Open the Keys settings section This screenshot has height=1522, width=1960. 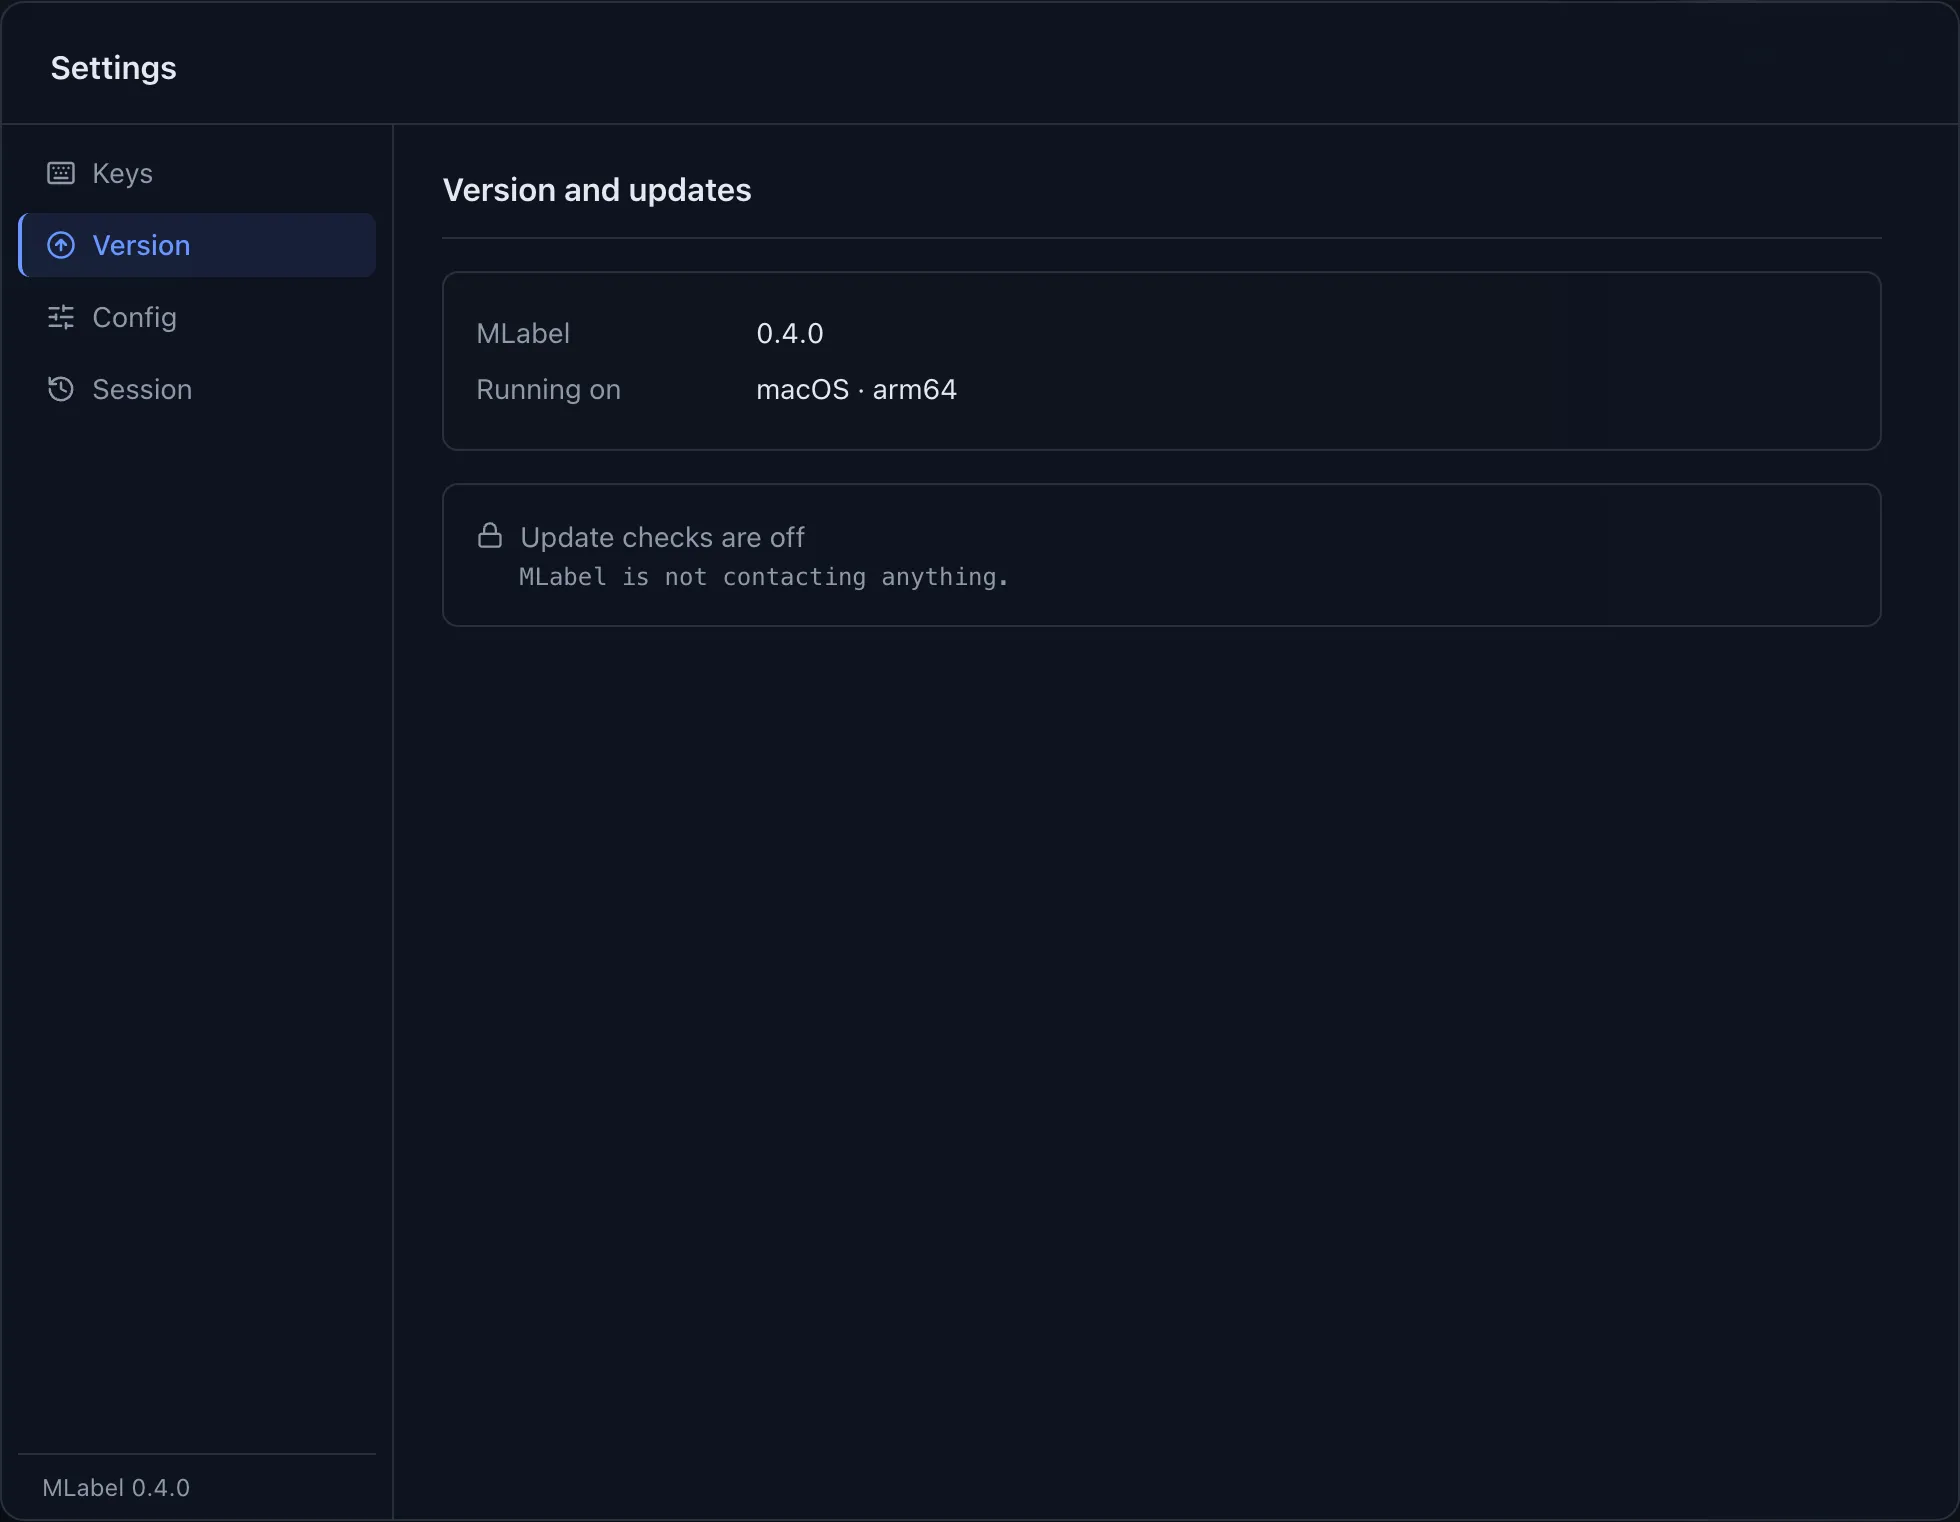pos(197,173)
